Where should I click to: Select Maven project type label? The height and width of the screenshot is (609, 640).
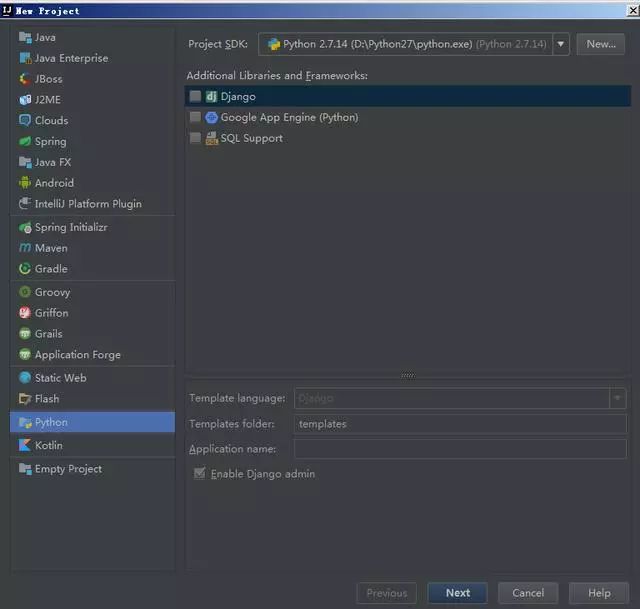[x=51, y=248]
